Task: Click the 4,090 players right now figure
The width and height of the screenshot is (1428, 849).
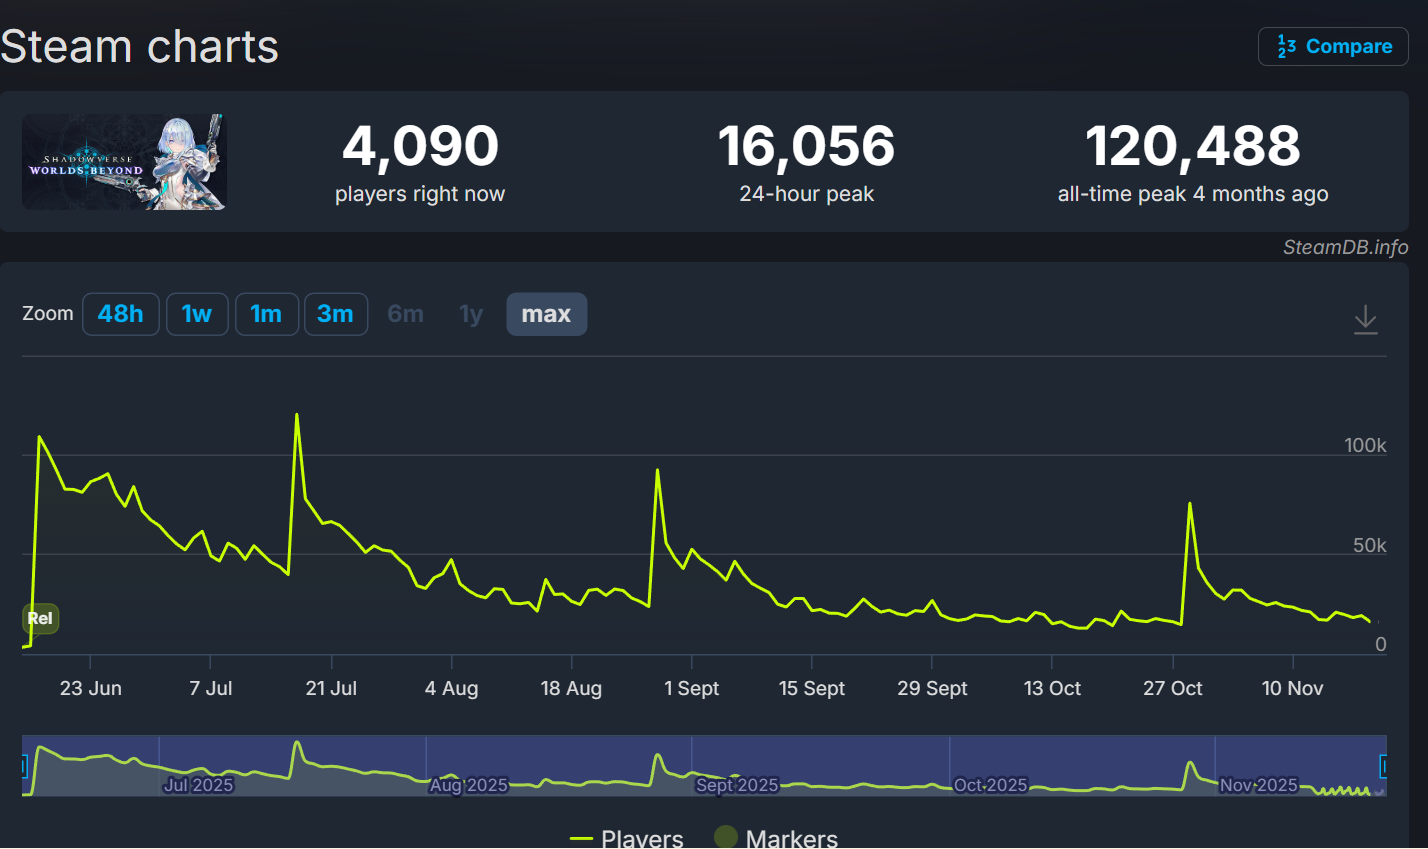Action: 420,146
